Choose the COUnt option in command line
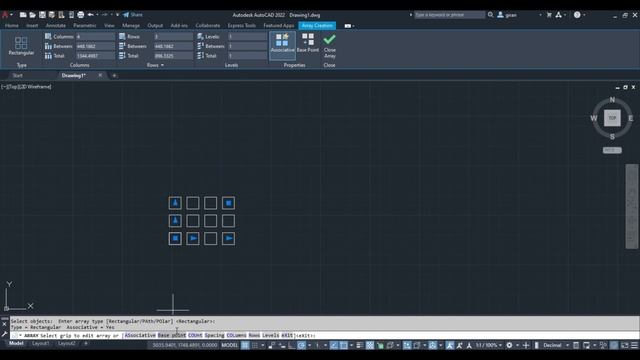The image size is (640, 360). point(195,336)
